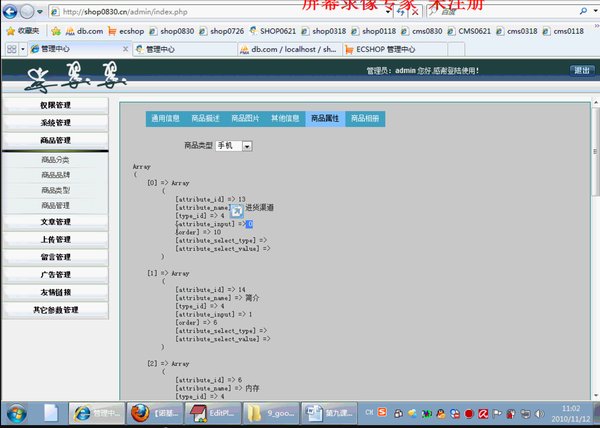Open the CMS0621 bookmark
This screenshot has width=600, height=428.
(x=469, y=31)
